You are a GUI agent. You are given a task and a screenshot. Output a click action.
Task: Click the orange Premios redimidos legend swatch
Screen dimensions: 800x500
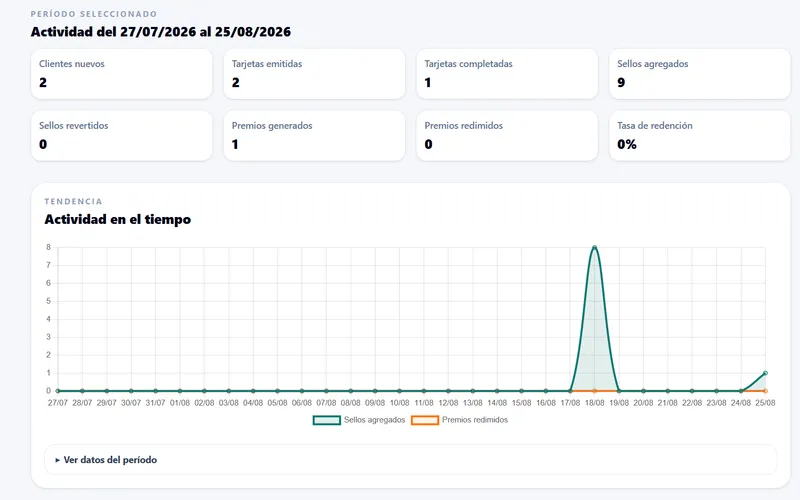coord(425,420)
